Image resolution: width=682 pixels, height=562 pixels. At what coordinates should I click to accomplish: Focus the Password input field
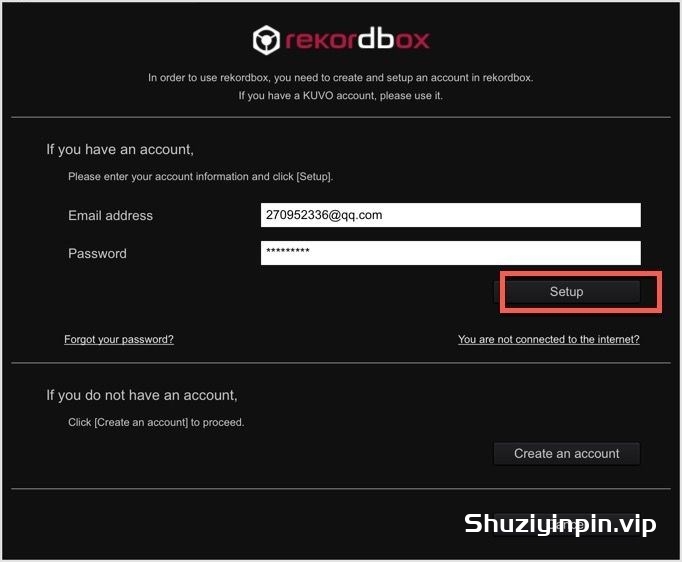point(451,253)
